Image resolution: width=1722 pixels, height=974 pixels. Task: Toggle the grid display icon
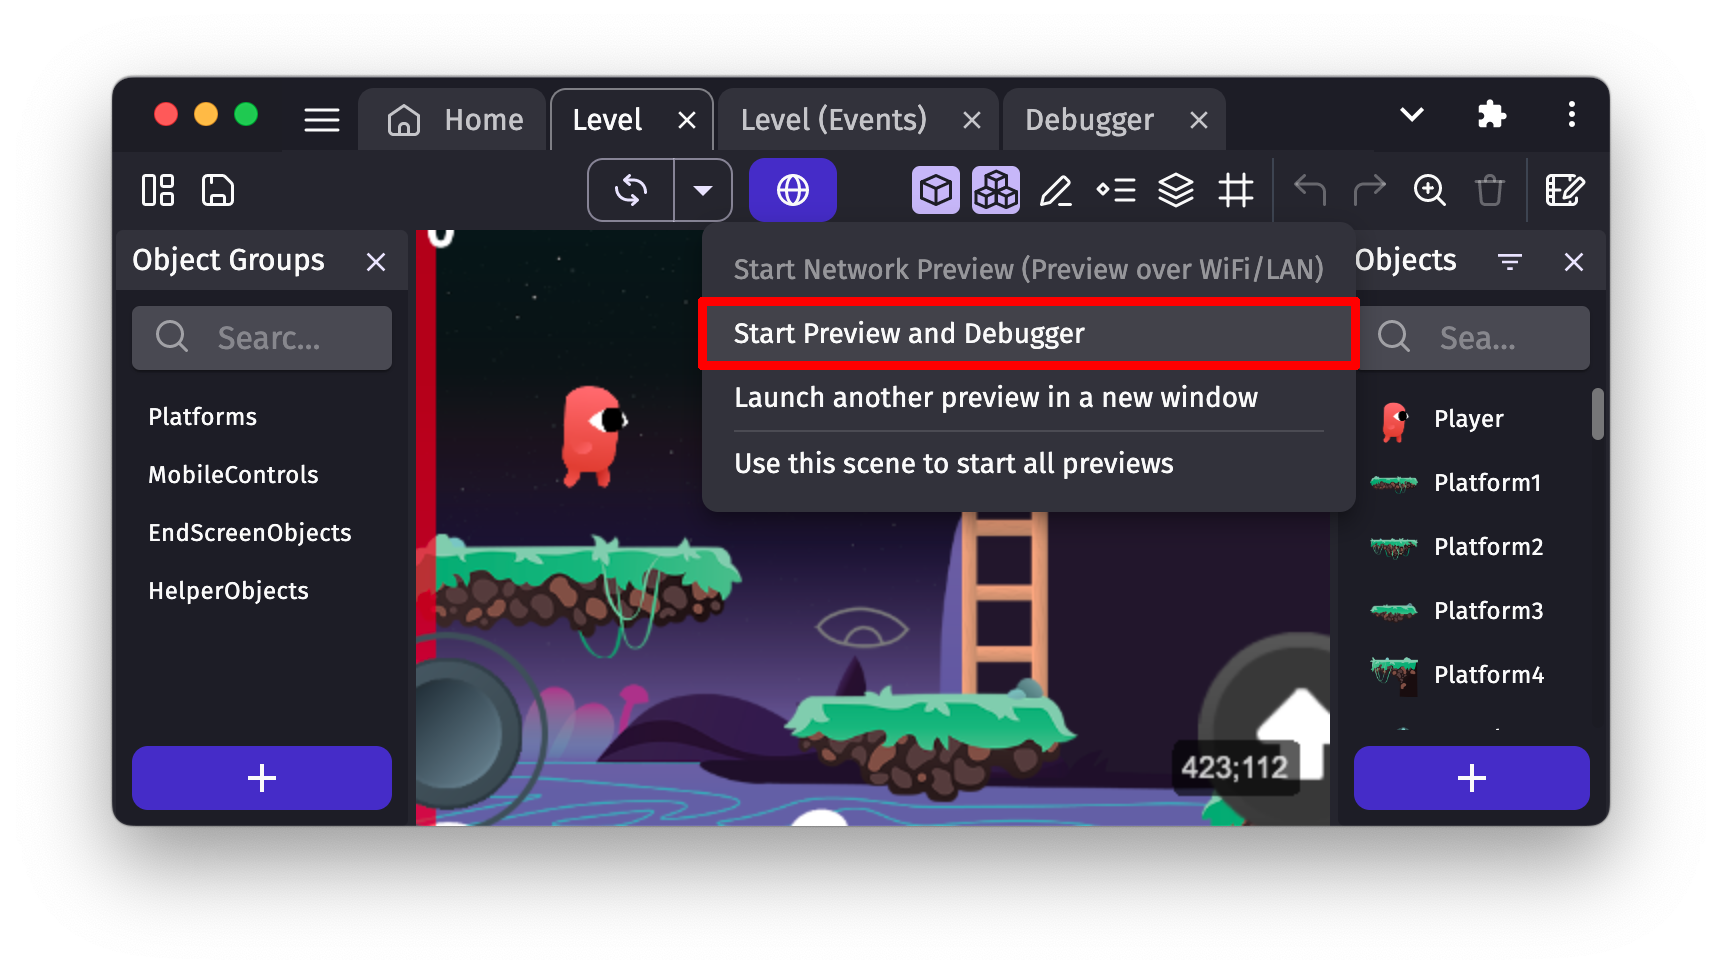click(1235, 190)
